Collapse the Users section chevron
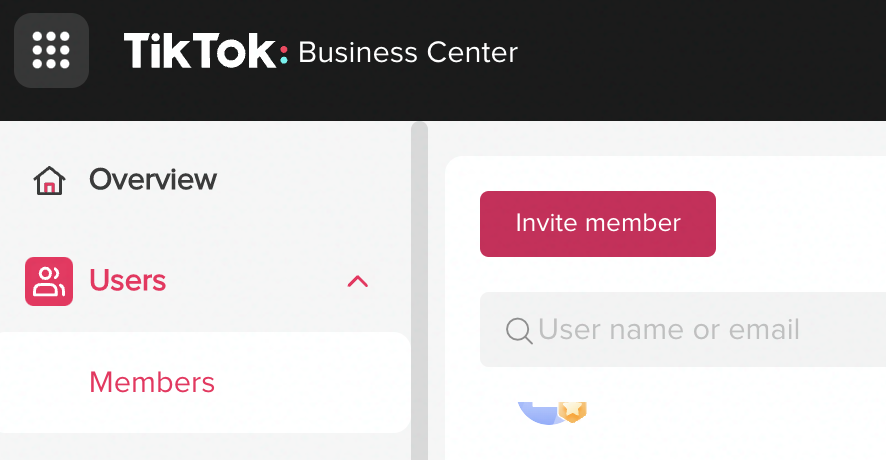The width and height of the screenshot is (886, 460). (357, 282)
